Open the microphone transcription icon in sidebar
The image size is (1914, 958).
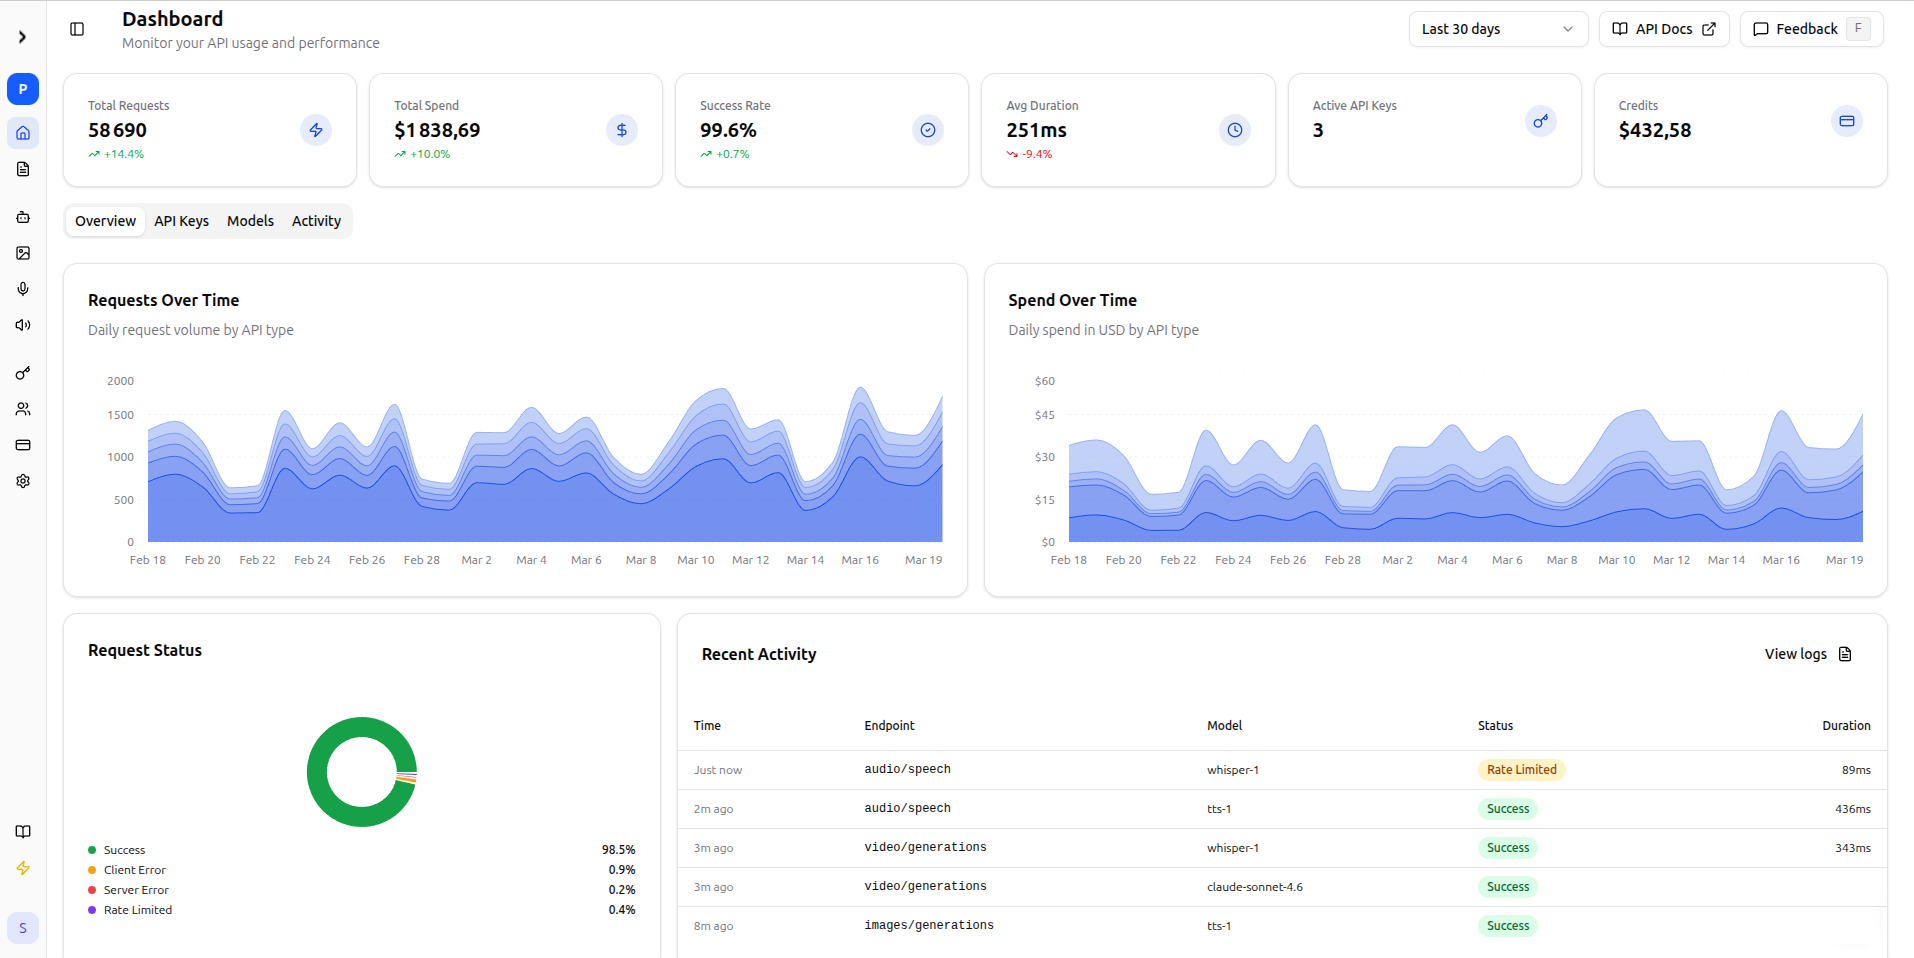22,289
